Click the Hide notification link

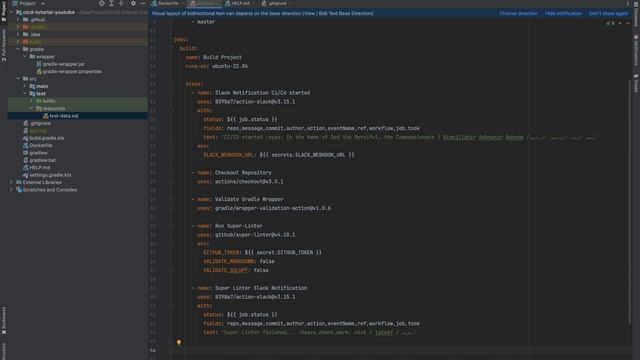click(563, 13)
